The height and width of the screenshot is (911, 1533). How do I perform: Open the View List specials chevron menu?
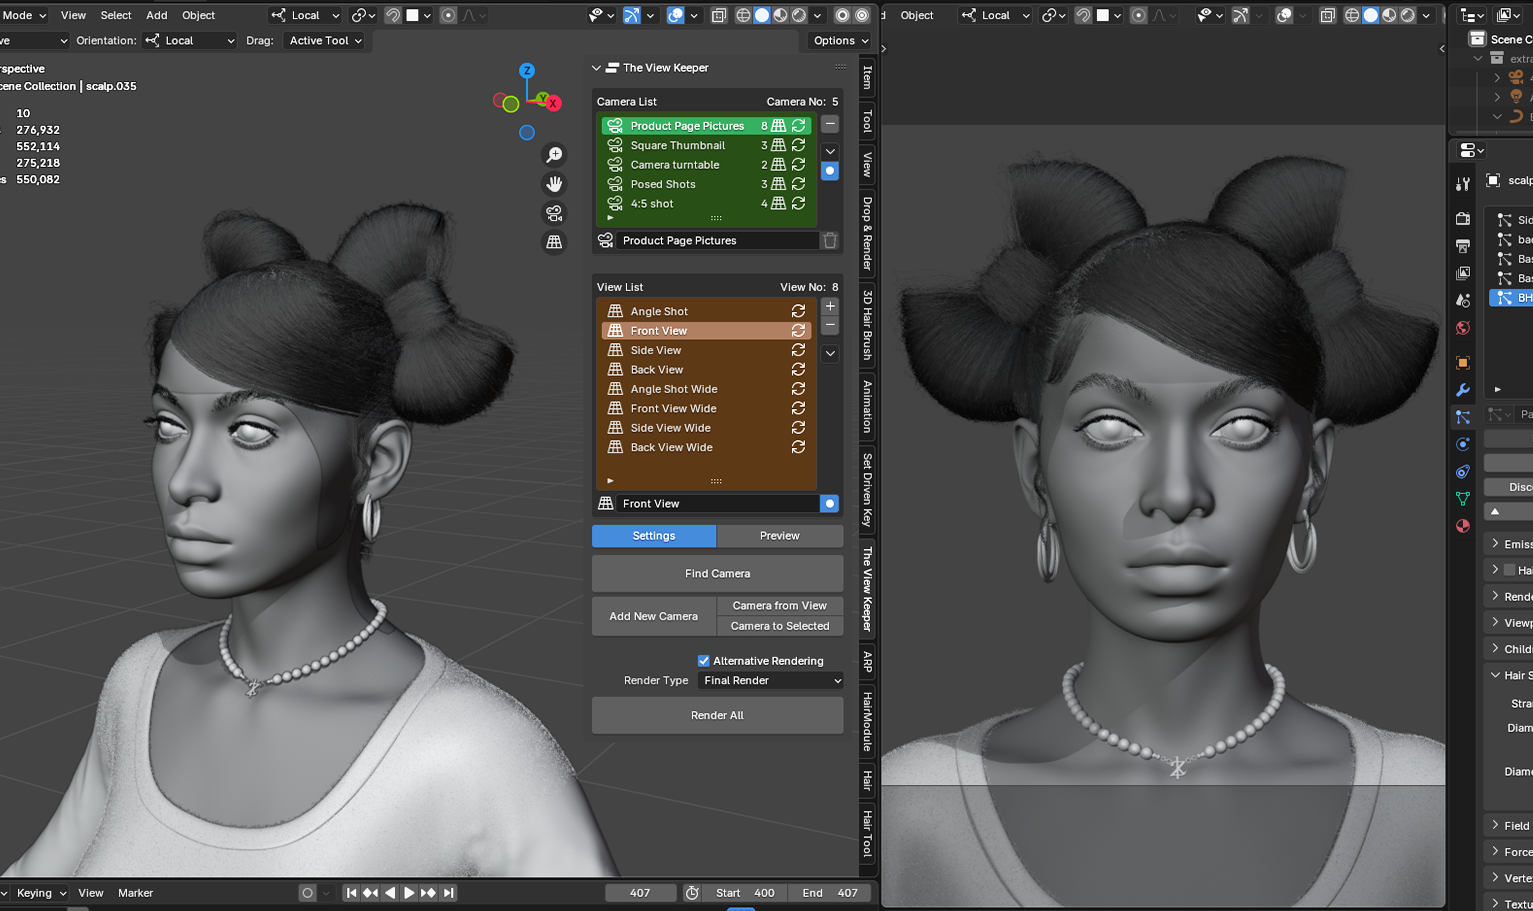point(830,353)
